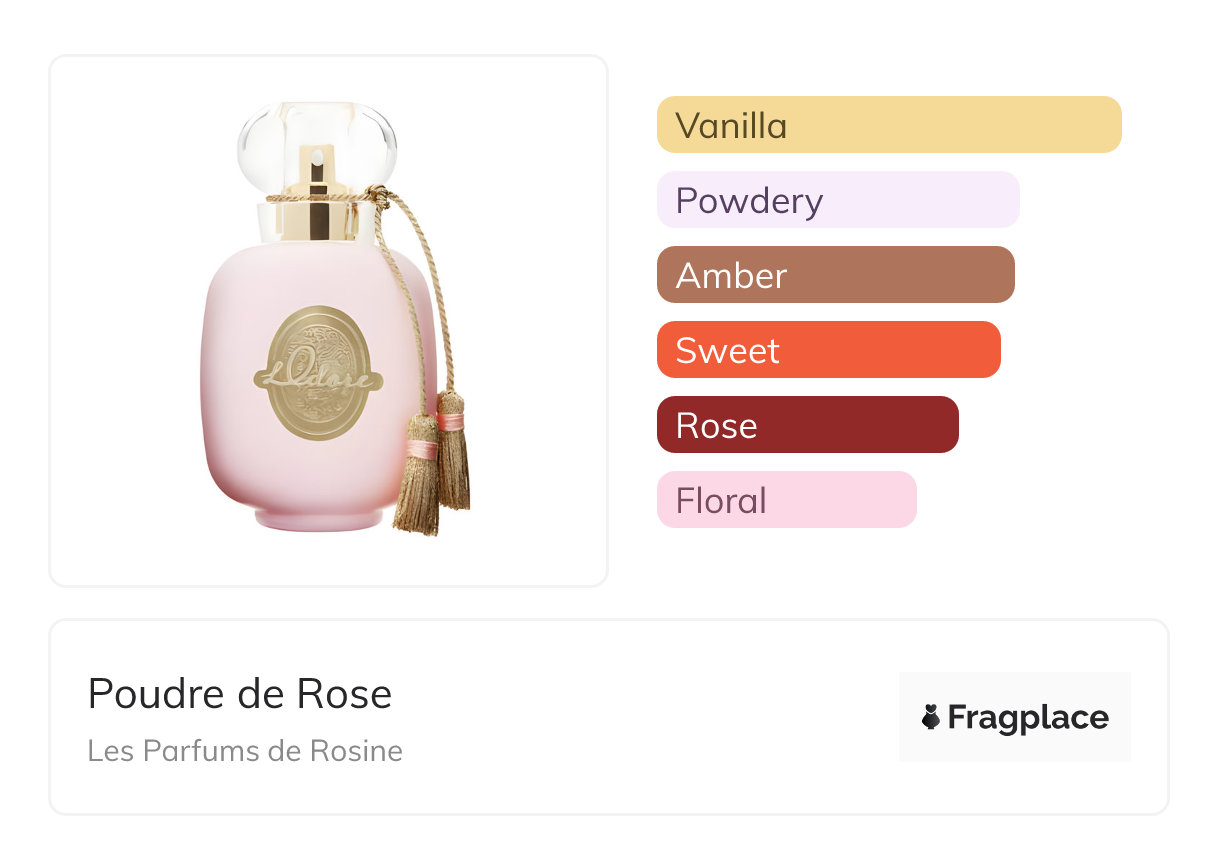Open the Les Parfums de Rosine brand link
This screenshot has height=864, width=1218.
point(245,751)
